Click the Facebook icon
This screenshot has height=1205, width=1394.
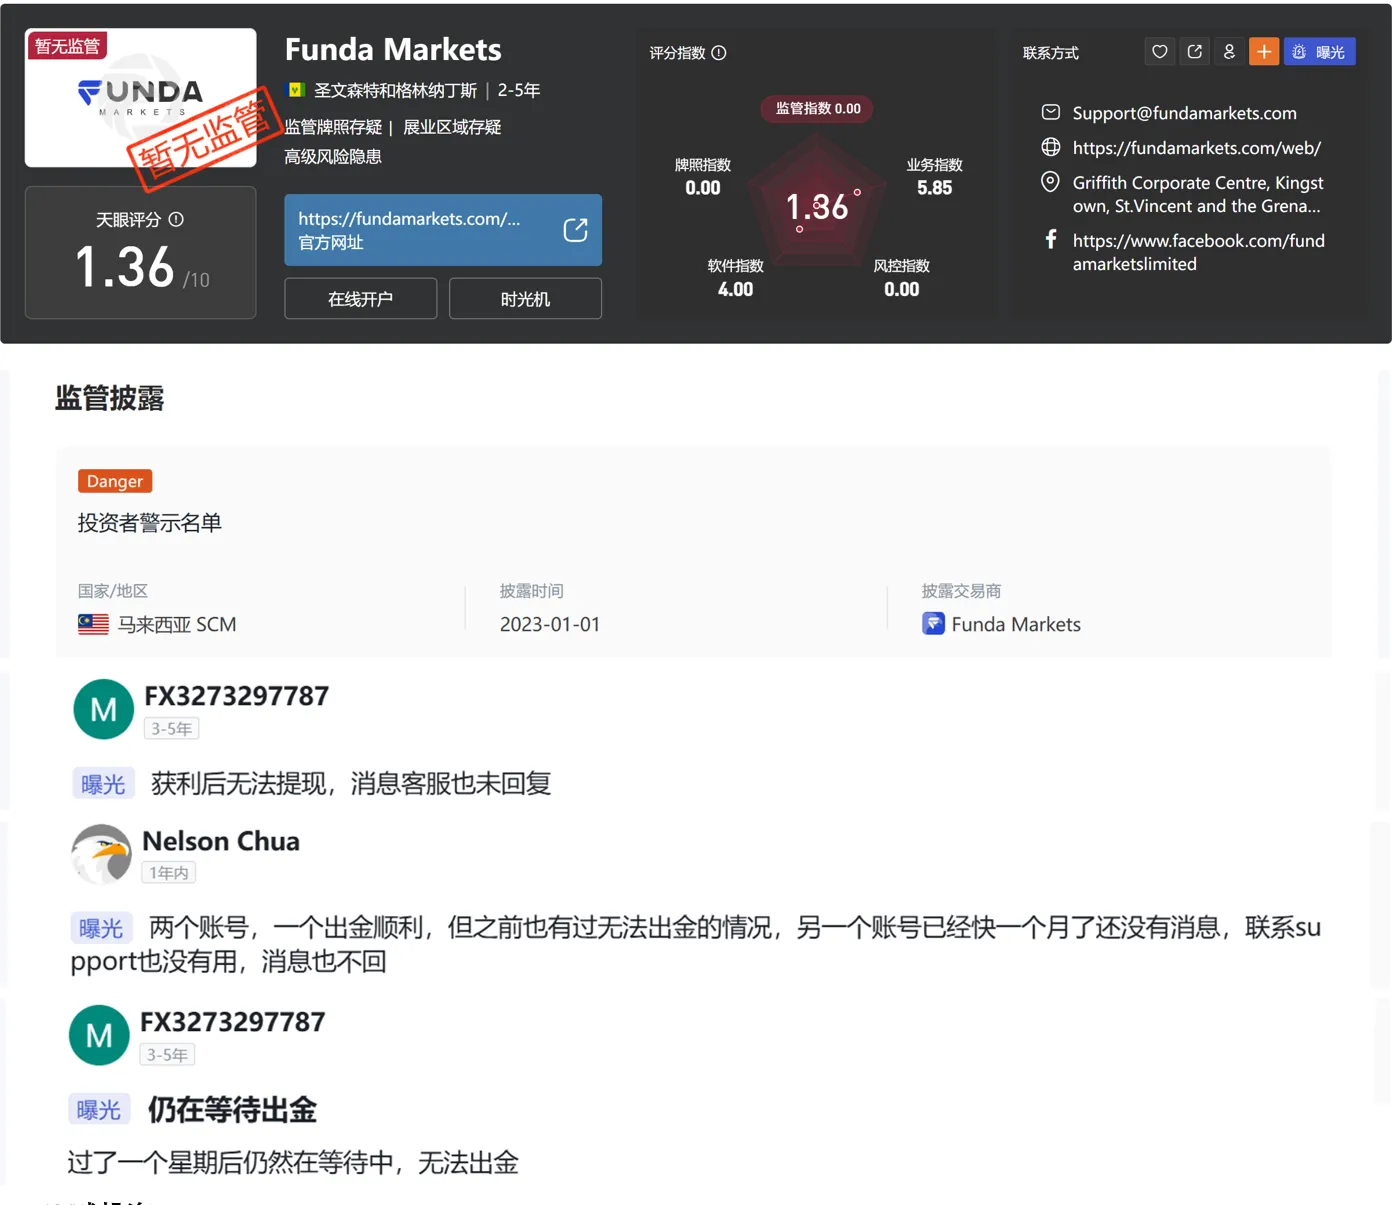tap(1050, 239)
